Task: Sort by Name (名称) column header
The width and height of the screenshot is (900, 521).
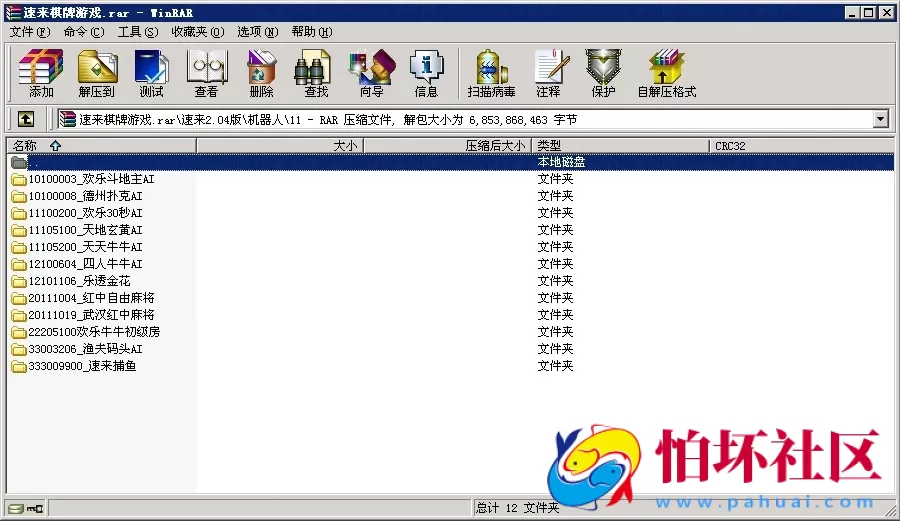Action: point(102,146)
